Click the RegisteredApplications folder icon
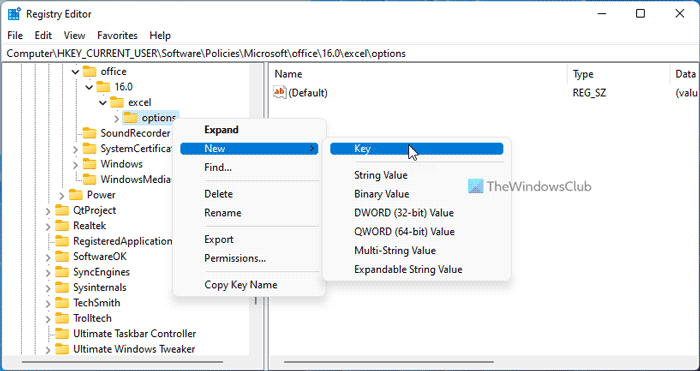The width and height of the screenshot is (700, 371). click(62, 241)
